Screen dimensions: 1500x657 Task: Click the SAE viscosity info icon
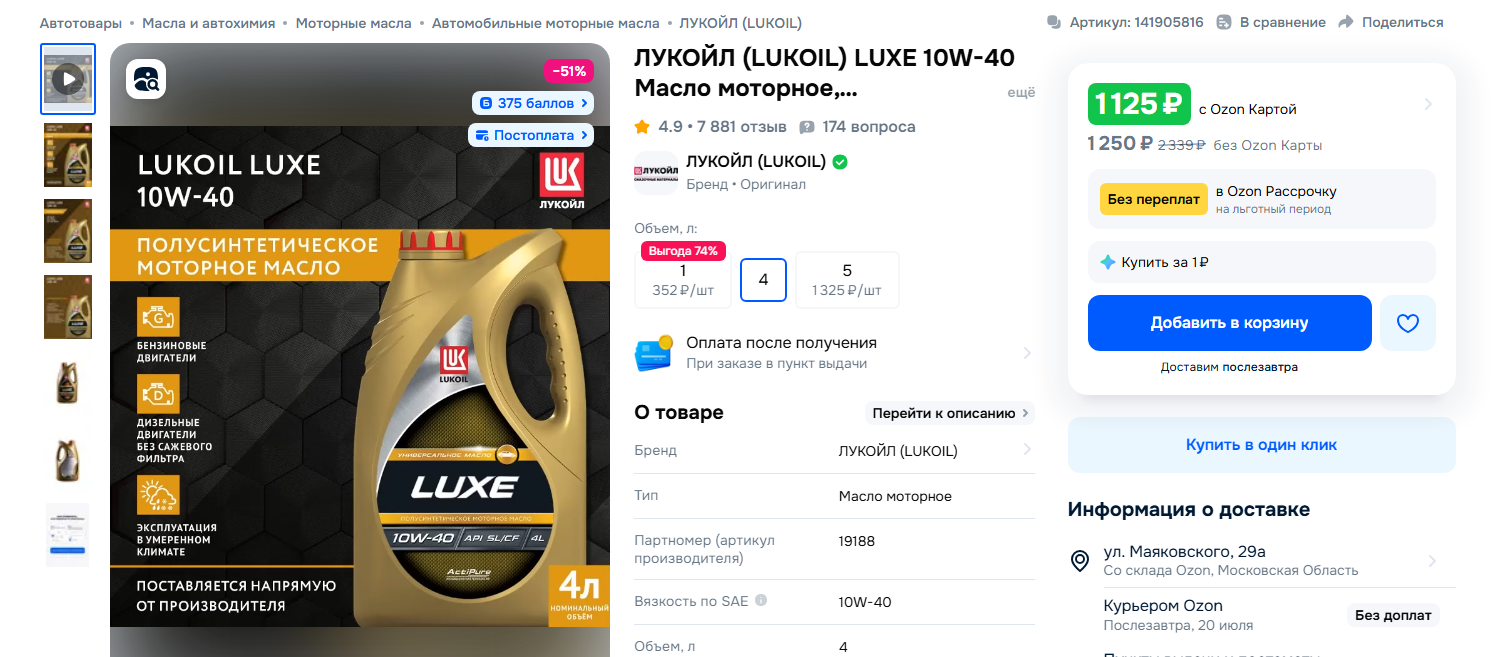point(761,601)
